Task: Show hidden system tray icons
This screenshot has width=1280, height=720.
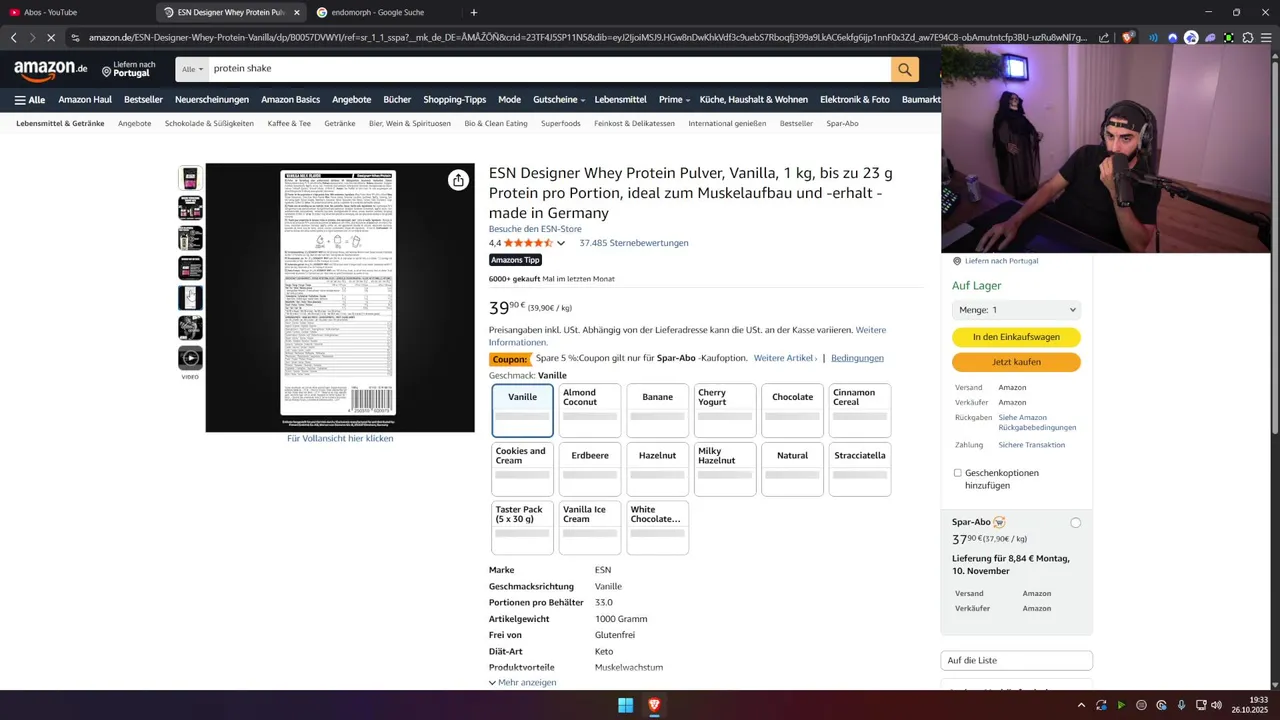Action: tap(1081, 705)
